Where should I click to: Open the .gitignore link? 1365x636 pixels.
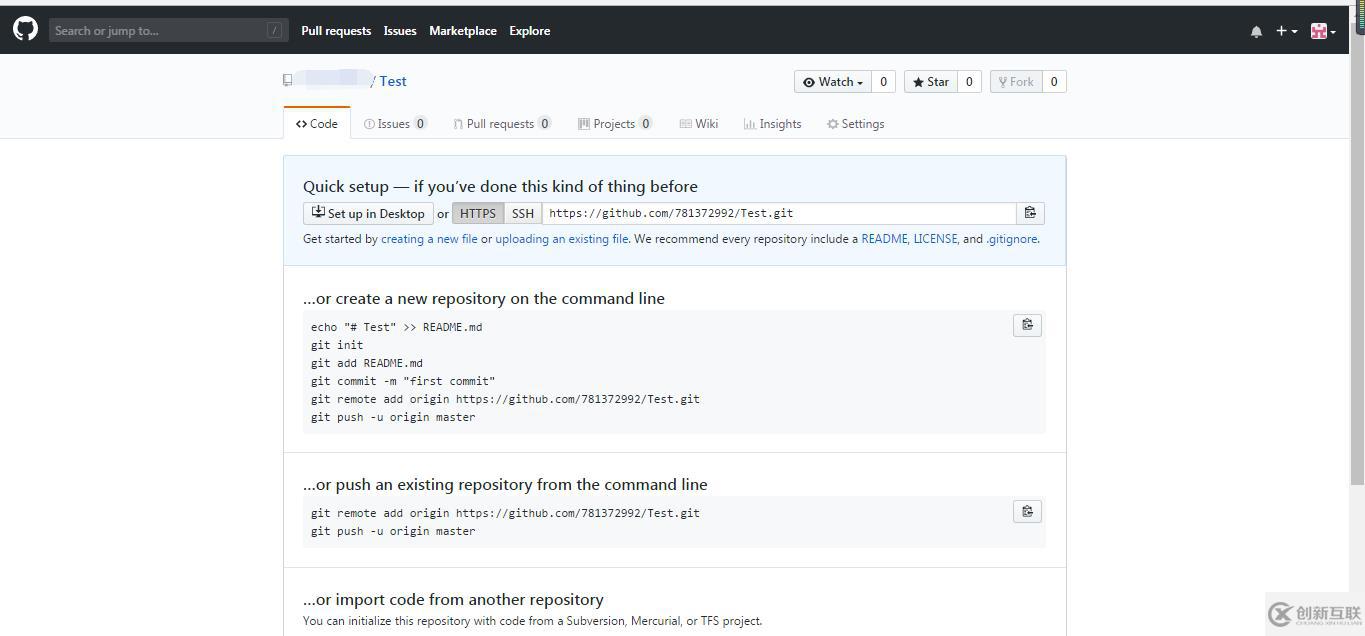click(1012, 239)
